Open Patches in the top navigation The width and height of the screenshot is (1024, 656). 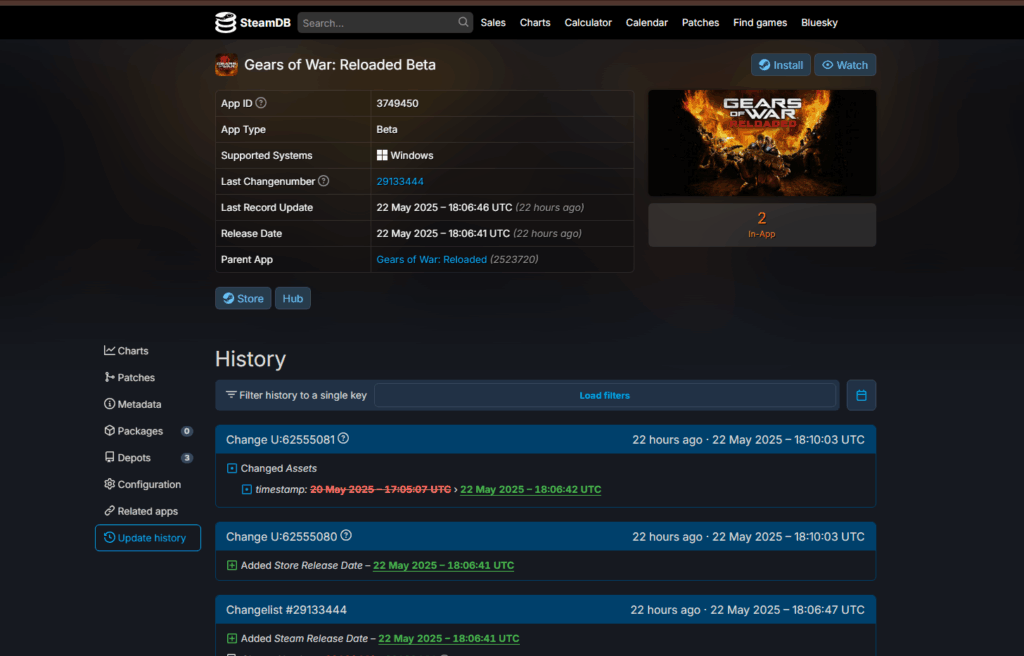click(x=701, y=22)
